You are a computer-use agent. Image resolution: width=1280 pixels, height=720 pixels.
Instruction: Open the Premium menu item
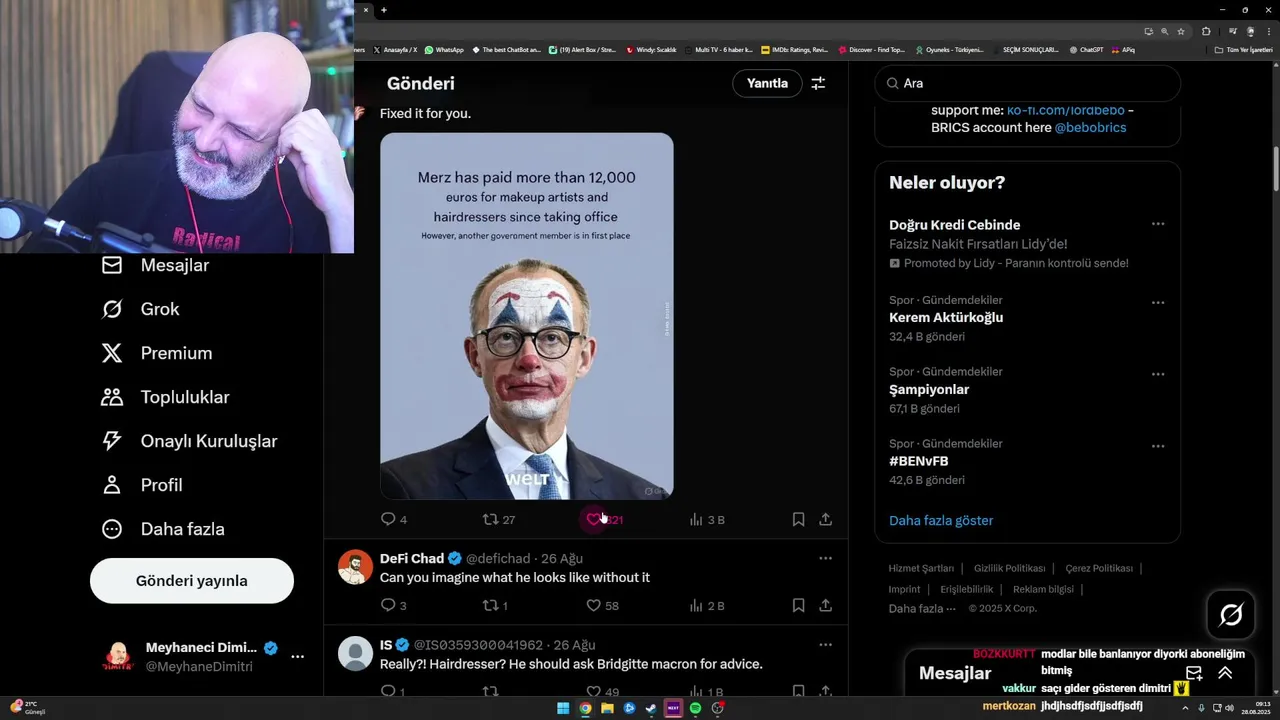click(156, 353)
